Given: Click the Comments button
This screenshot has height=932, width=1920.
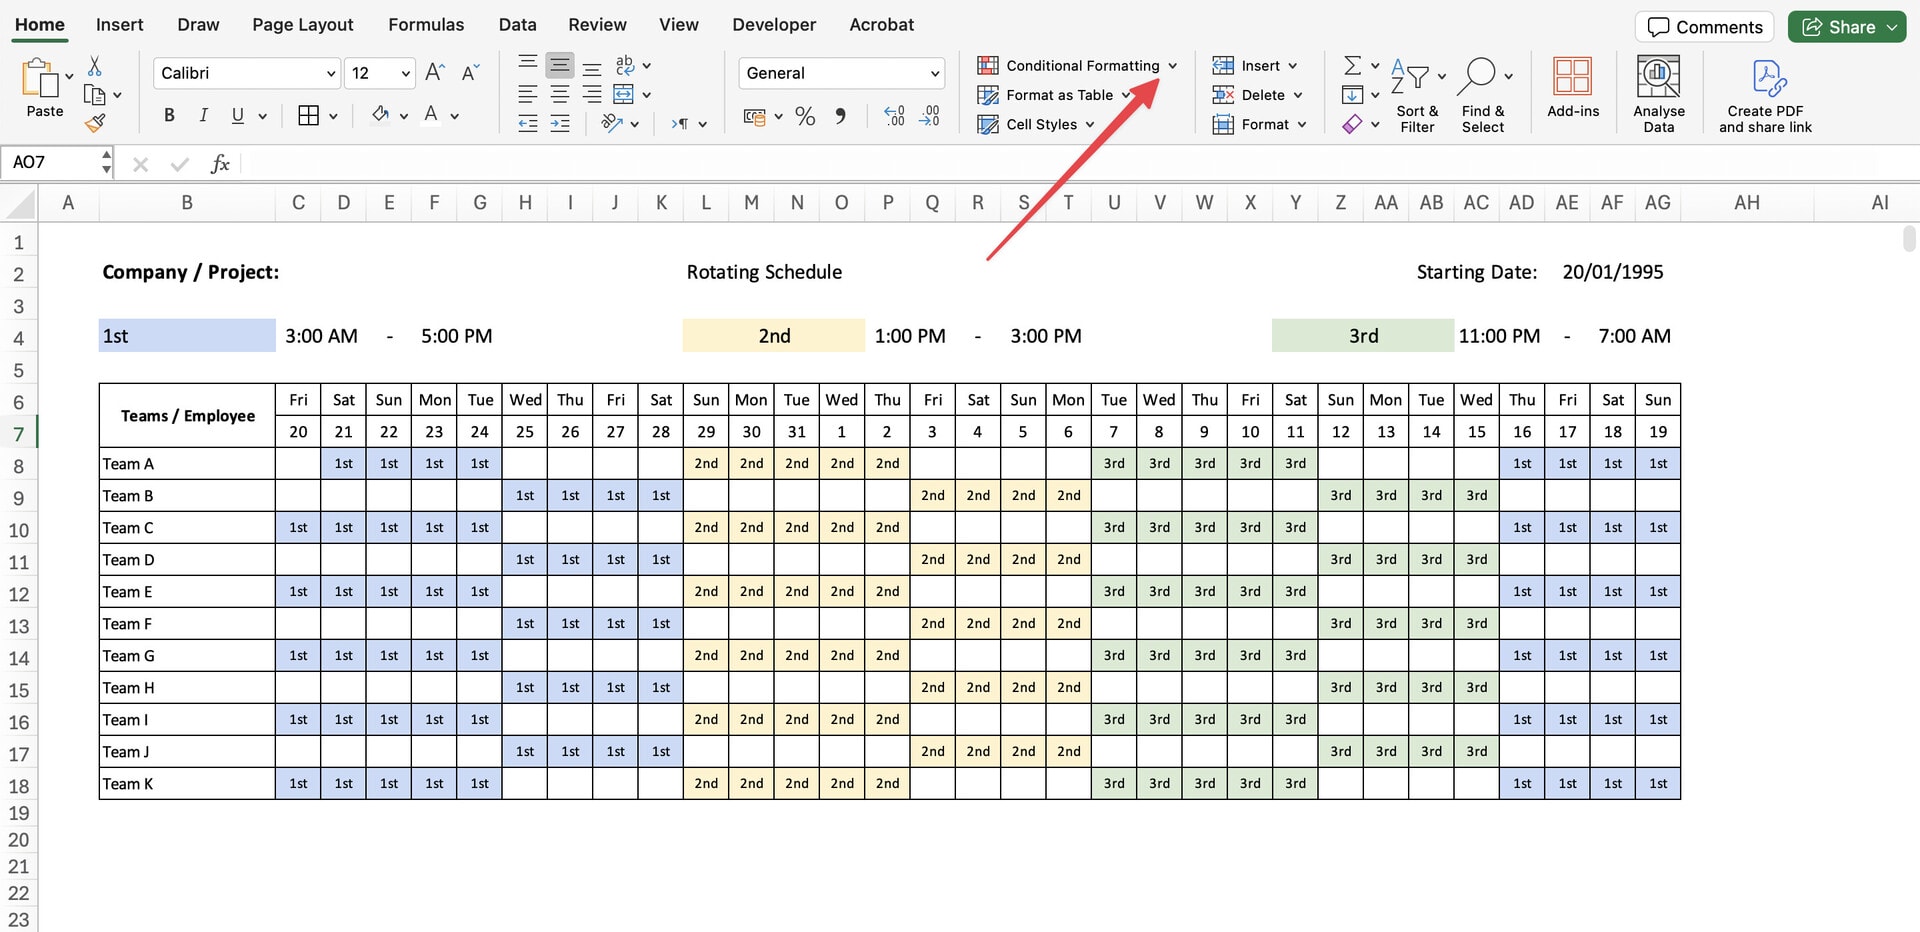Looking at the screenshot, I should click(1704, 27).
